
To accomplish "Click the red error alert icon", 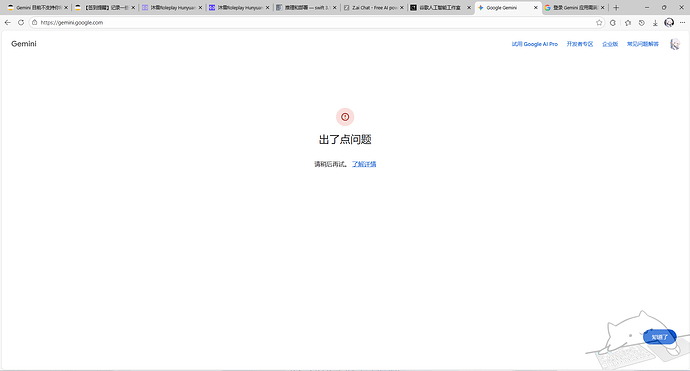I will pyautogui.click(x=345, y=117).
